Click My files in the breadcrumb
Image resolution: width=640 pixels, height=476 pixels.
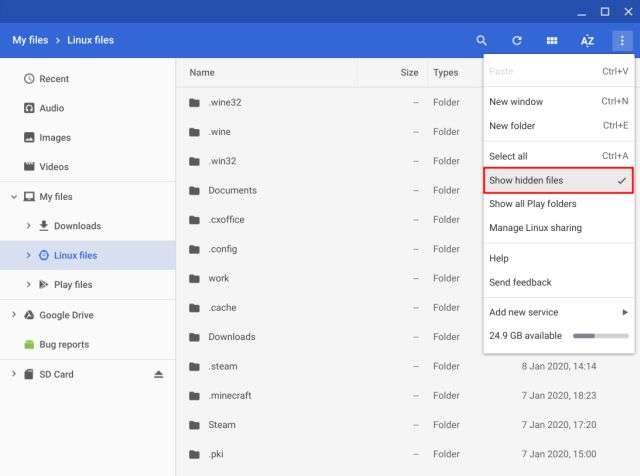coord(30,40)
